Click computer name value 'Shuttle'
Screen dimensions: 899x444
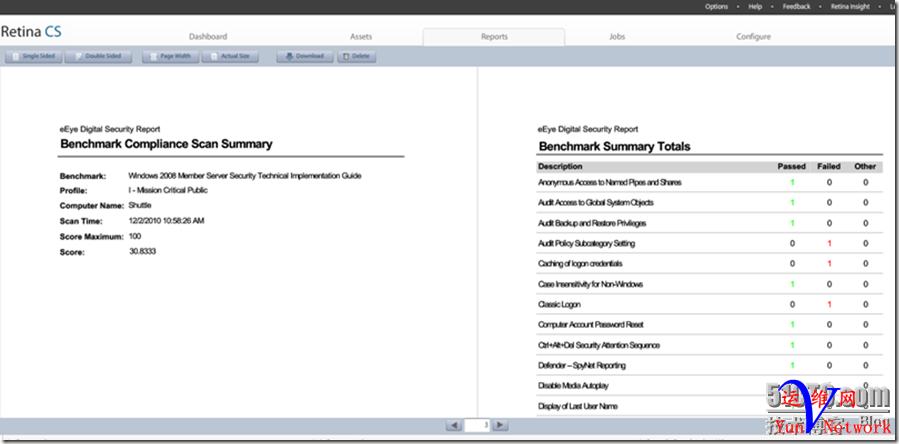pyautogui.click(x=140, y=205)
